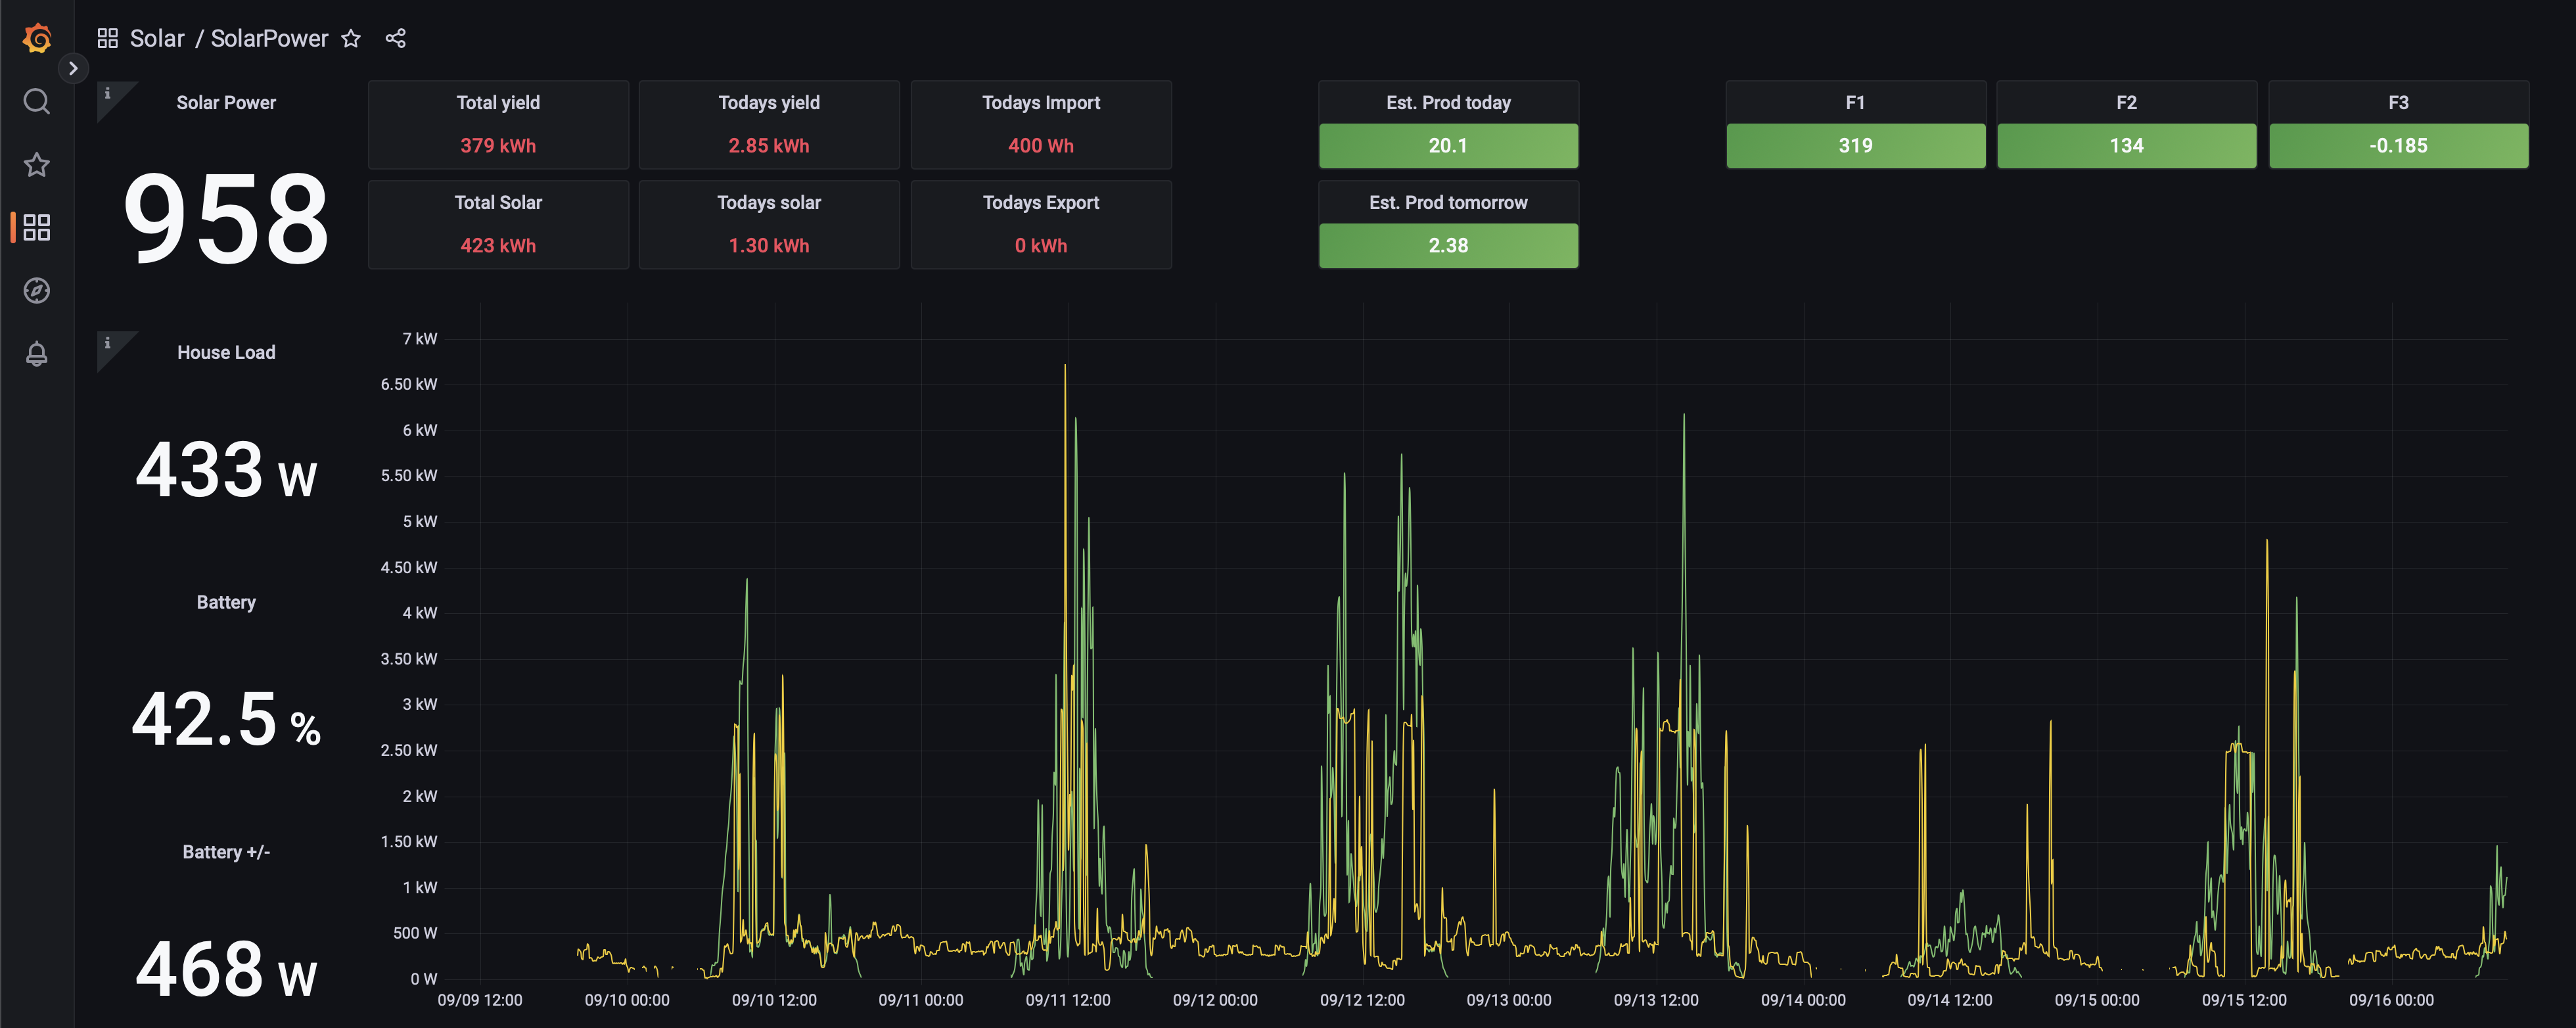
Task: Open the Explore compass icon
Action: (x=37, y=290)
